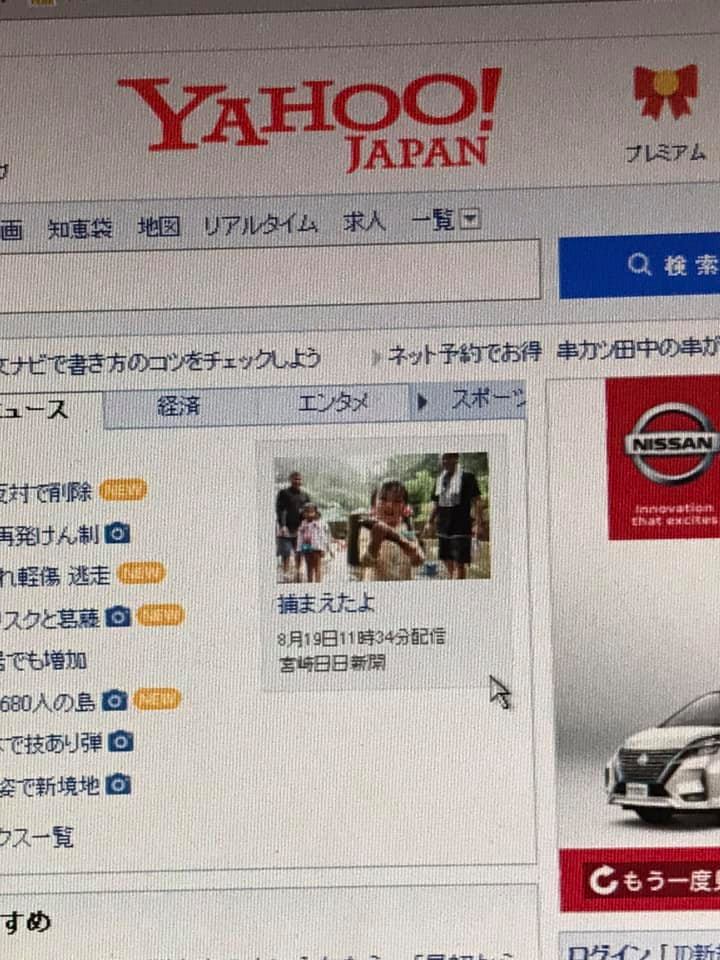
Task: Click the 検索 search button
Action: click(x=640, y=265)
